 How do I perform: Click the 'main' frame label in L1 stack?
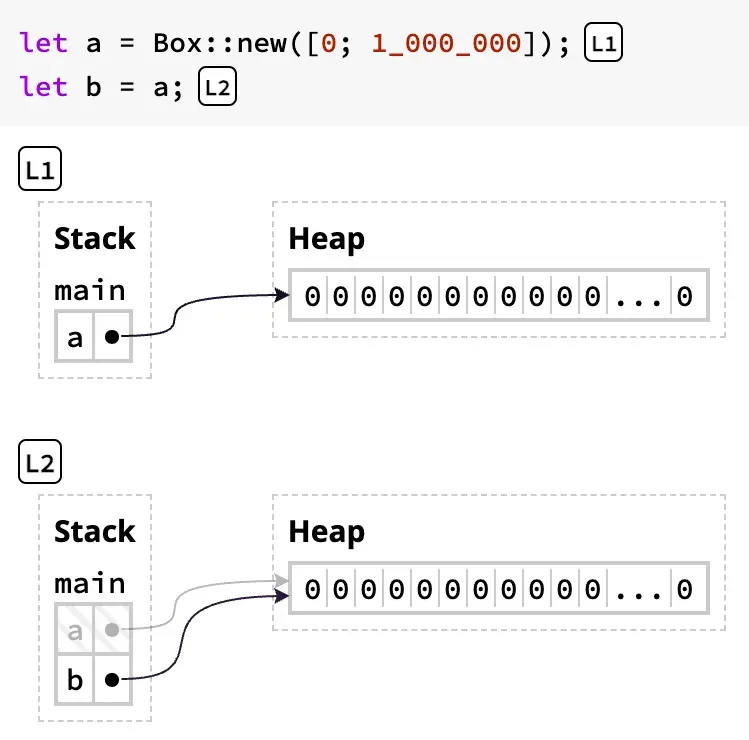tap(90, 291)
